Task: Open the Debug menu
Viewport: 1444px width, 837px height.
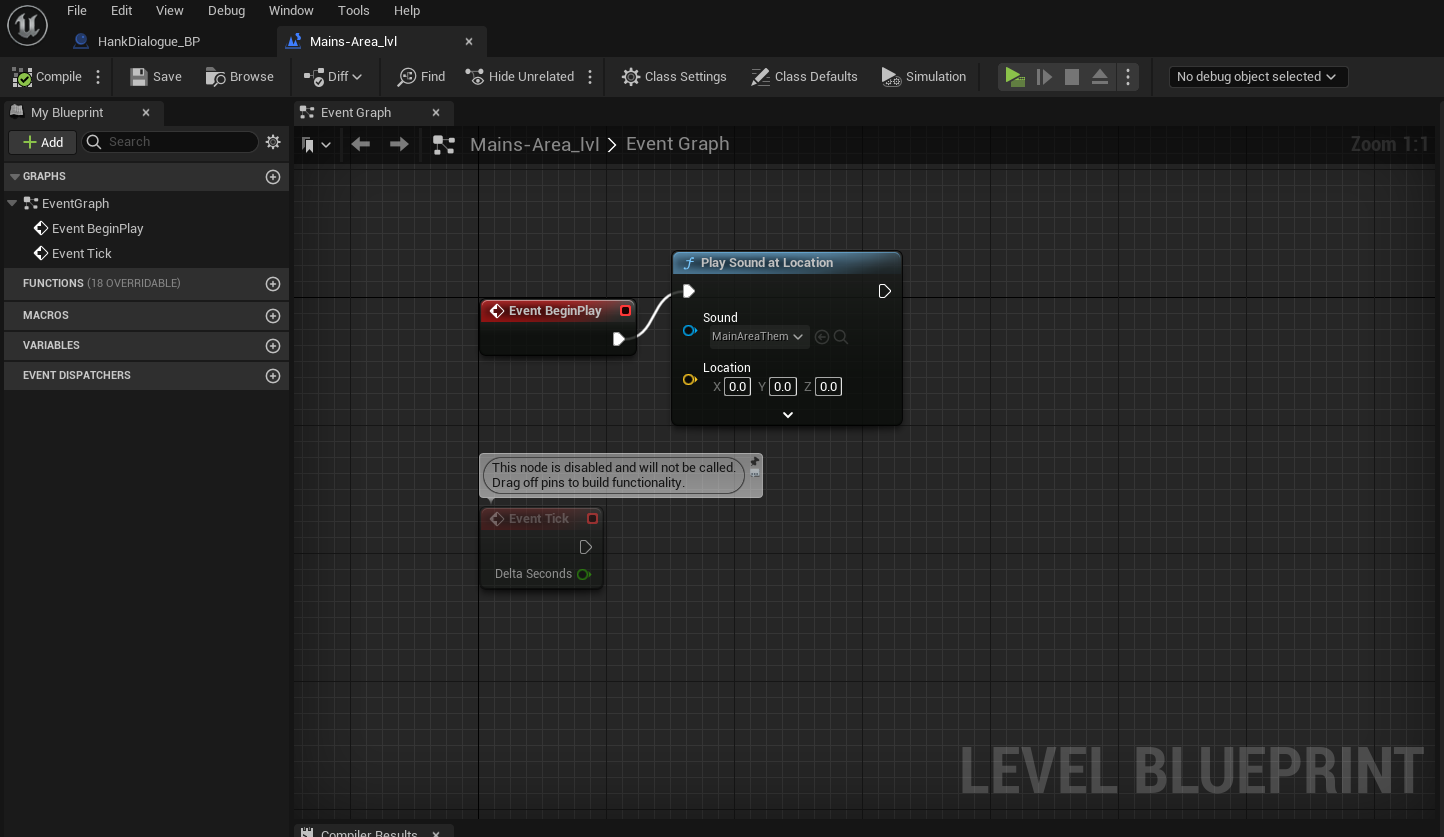Action: [x=226, y=10]
